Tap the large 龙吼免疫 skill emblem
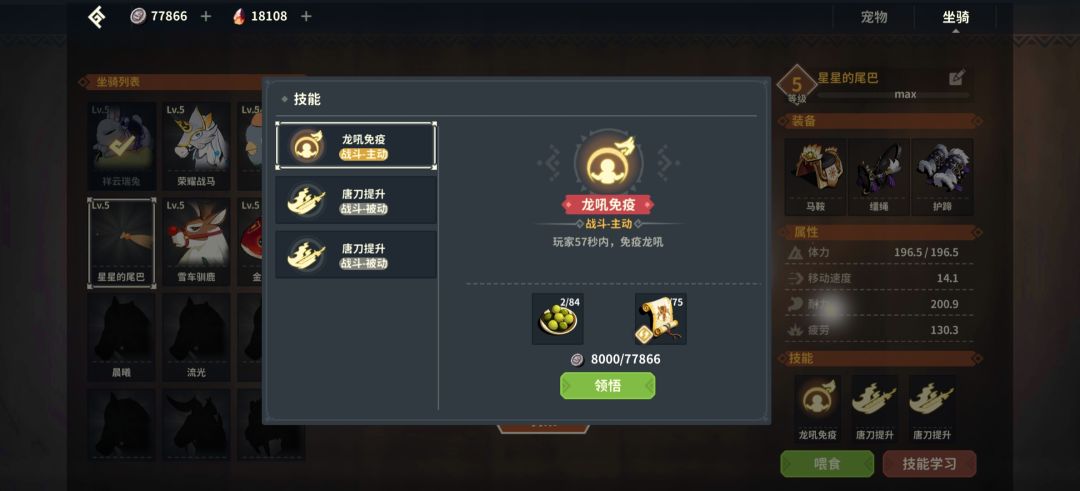 tap(608, 163)
